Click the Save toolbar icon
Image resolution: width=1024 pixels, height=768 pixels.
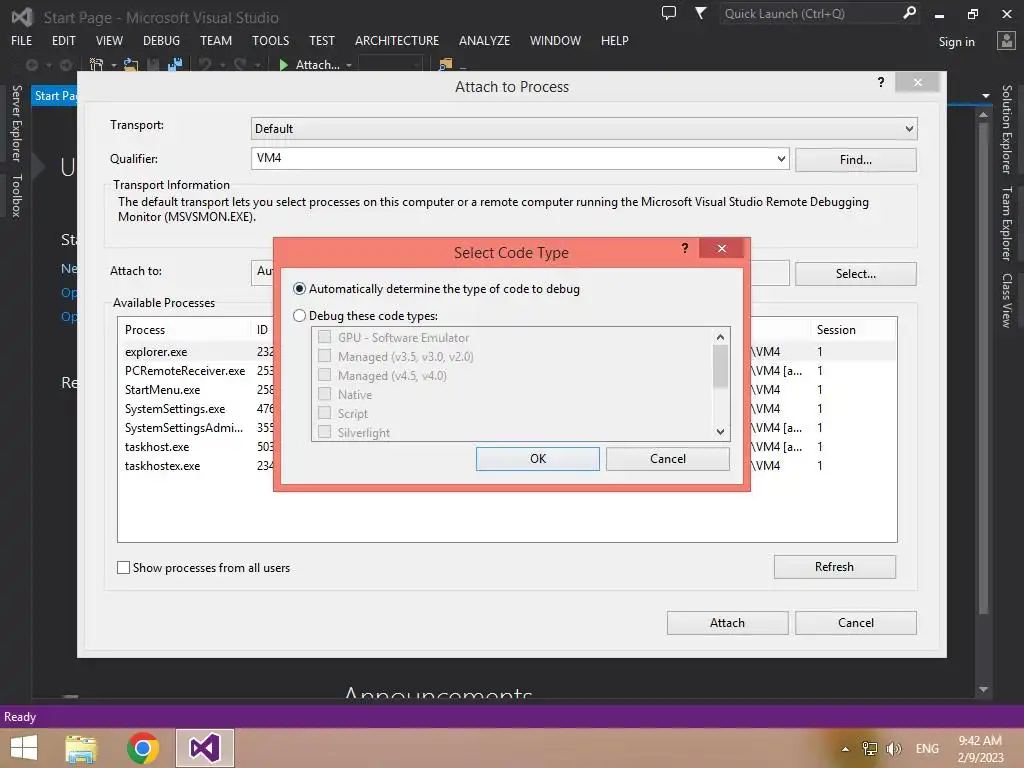point(153,65)
